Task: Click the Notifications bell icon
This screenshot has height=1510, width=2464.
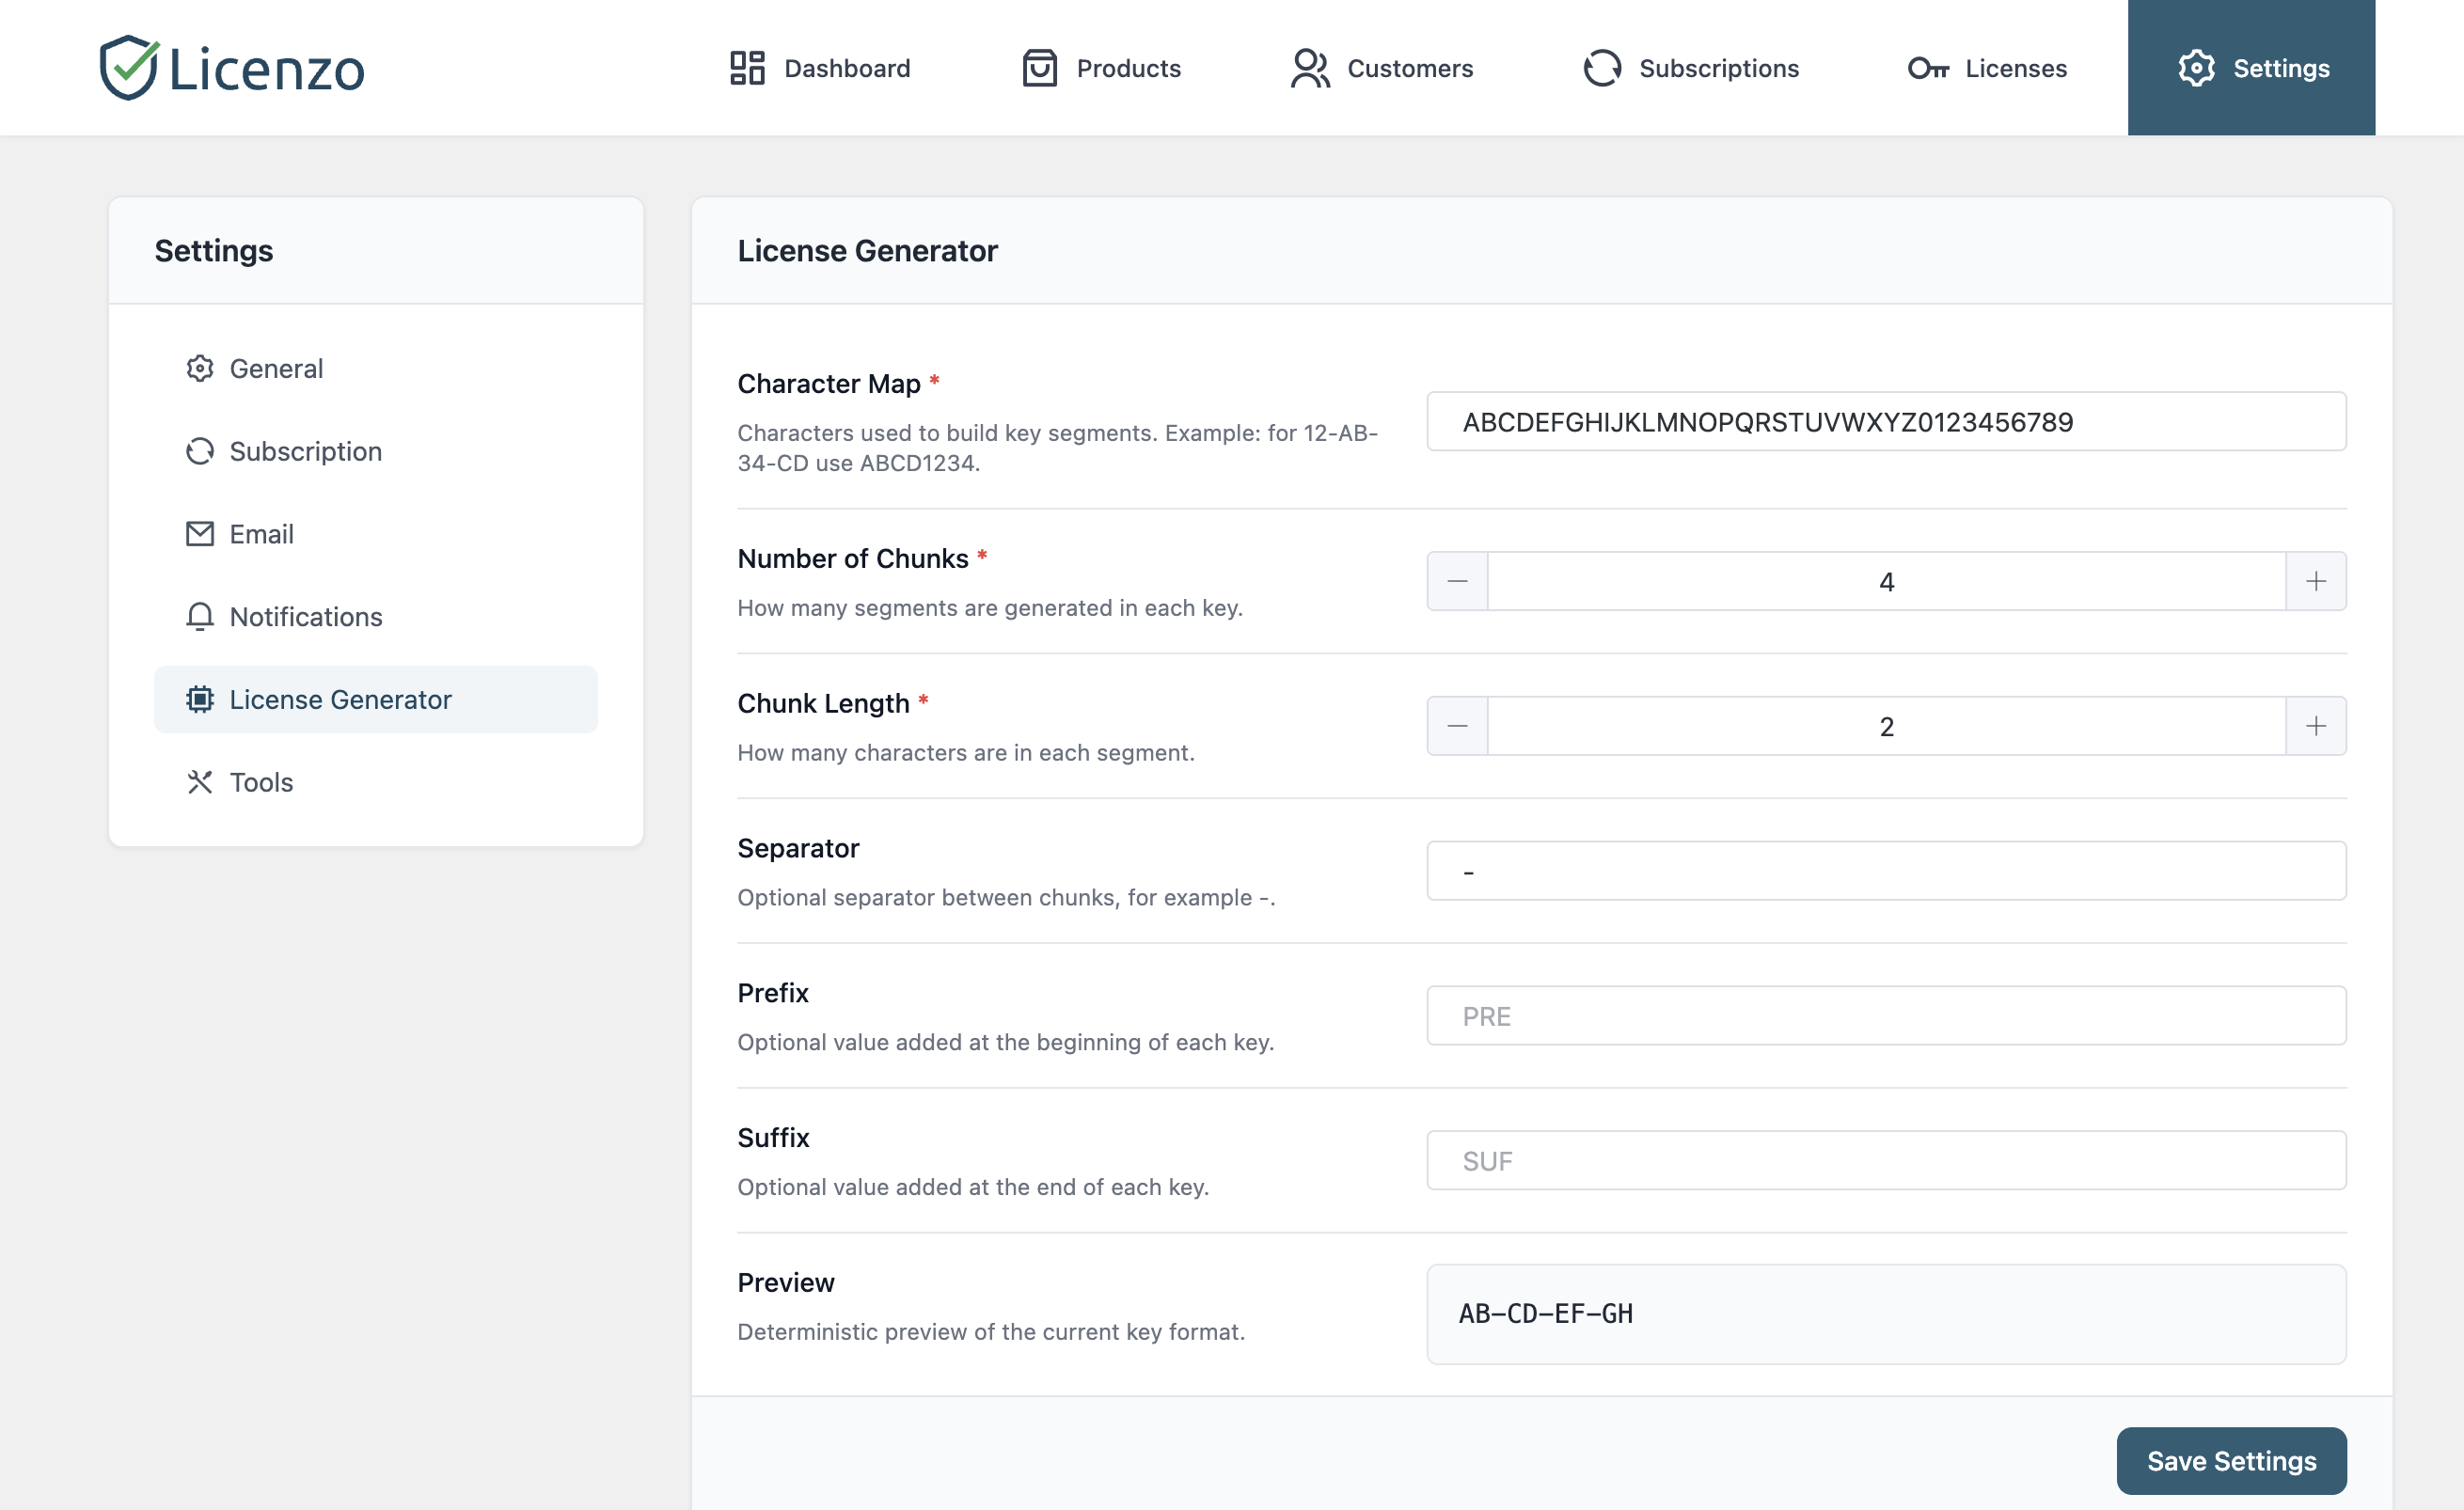Action: click(x=200, y=616)
